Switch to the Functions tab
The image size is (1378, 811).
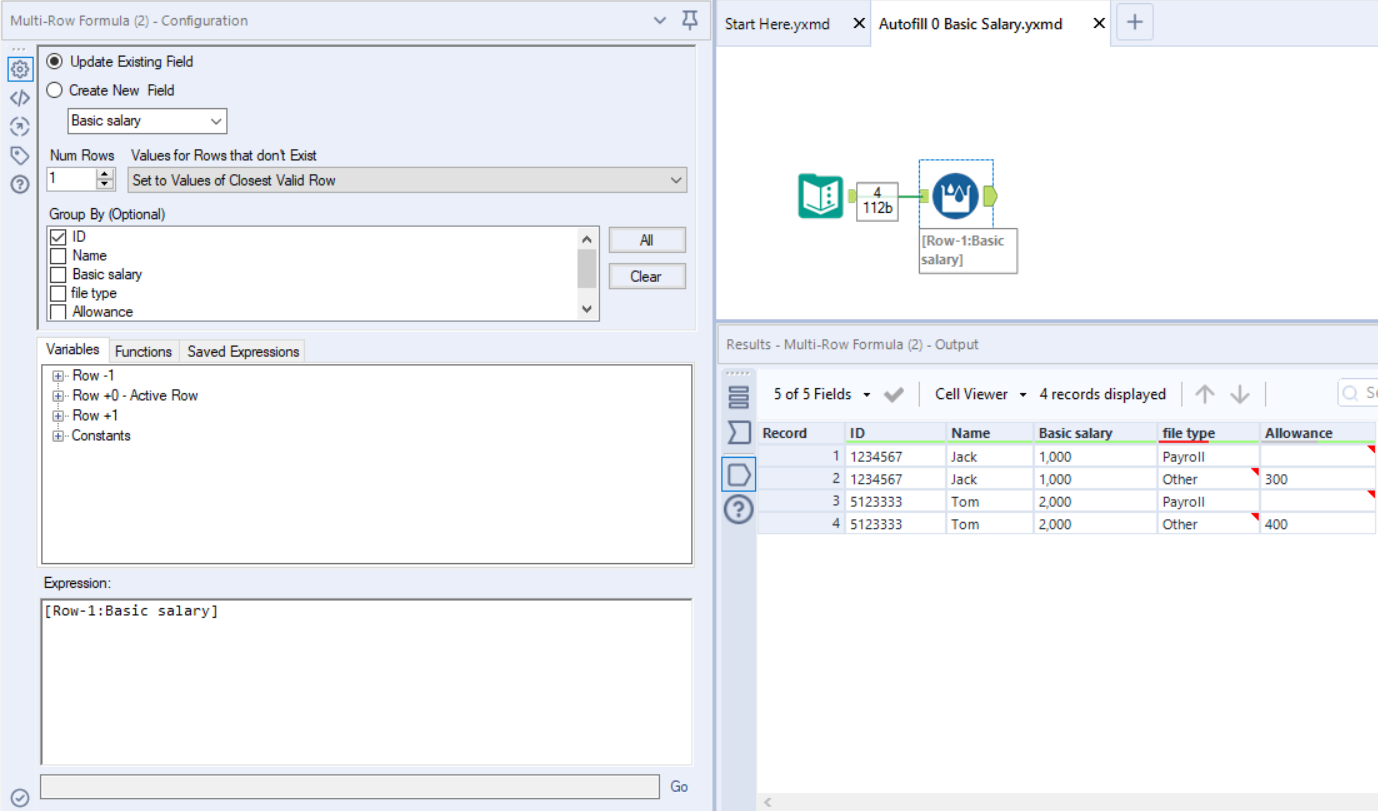click(143, 351)
